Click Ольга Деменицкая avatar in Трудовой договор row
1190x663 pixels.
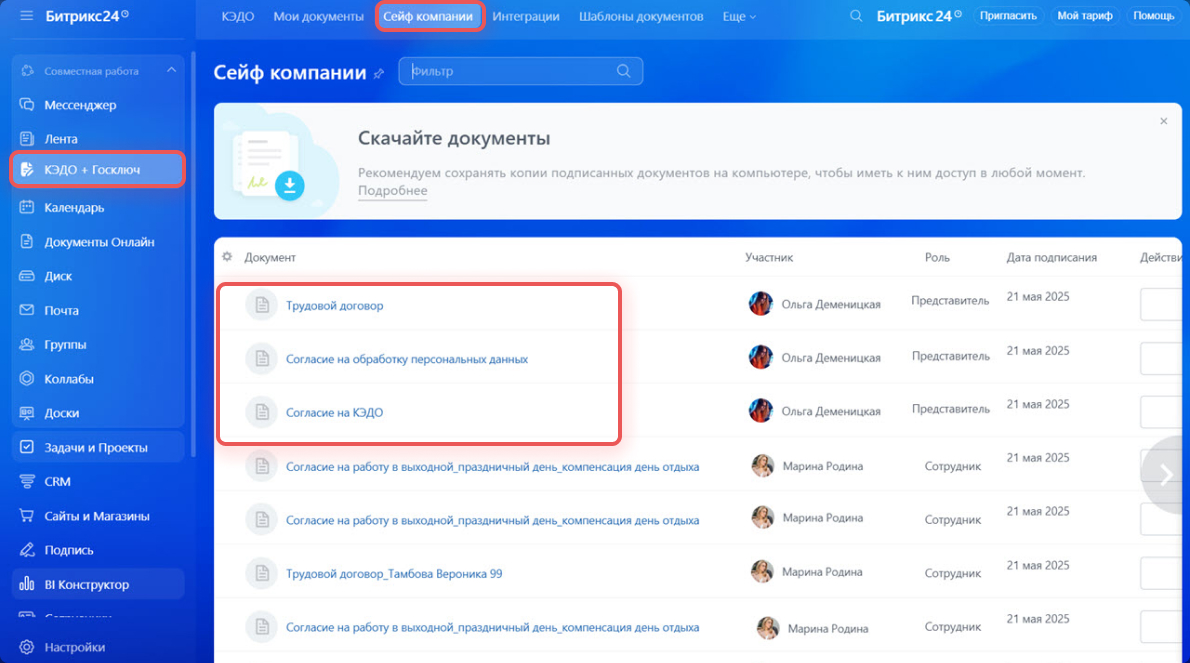[760, 303]
